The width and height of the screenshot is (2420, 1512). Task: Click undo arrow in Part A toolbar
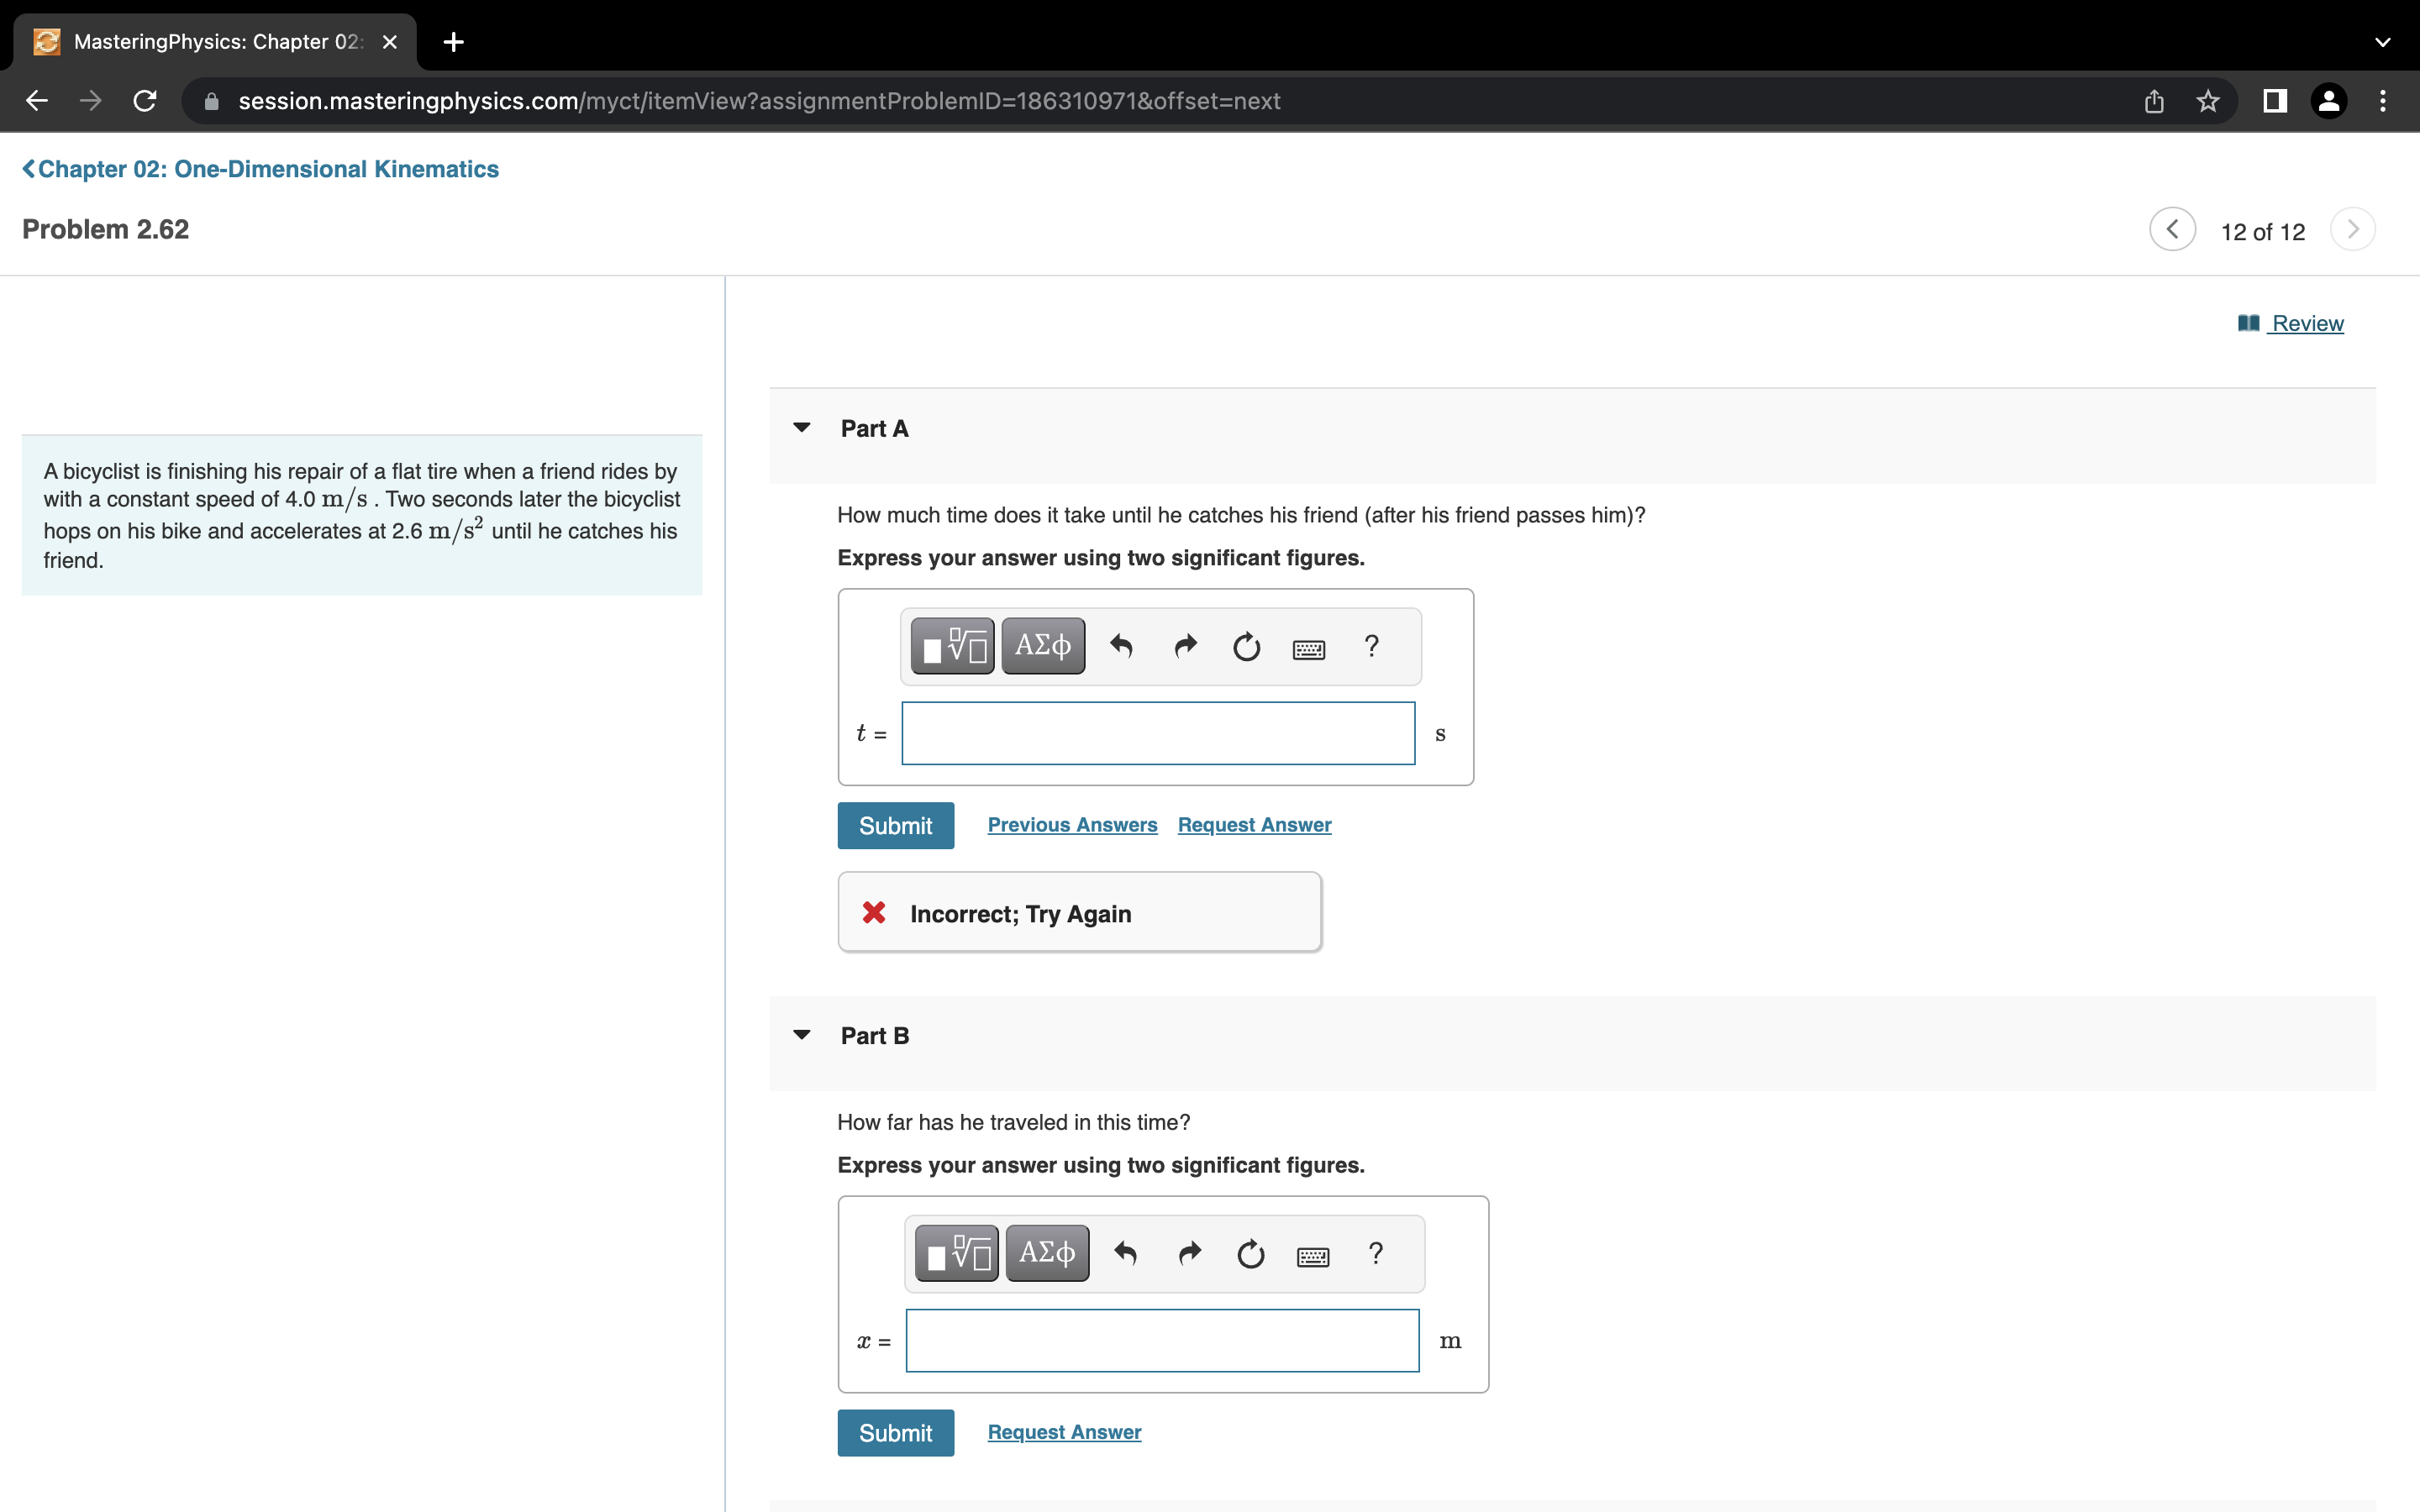tap(1121, 646)
